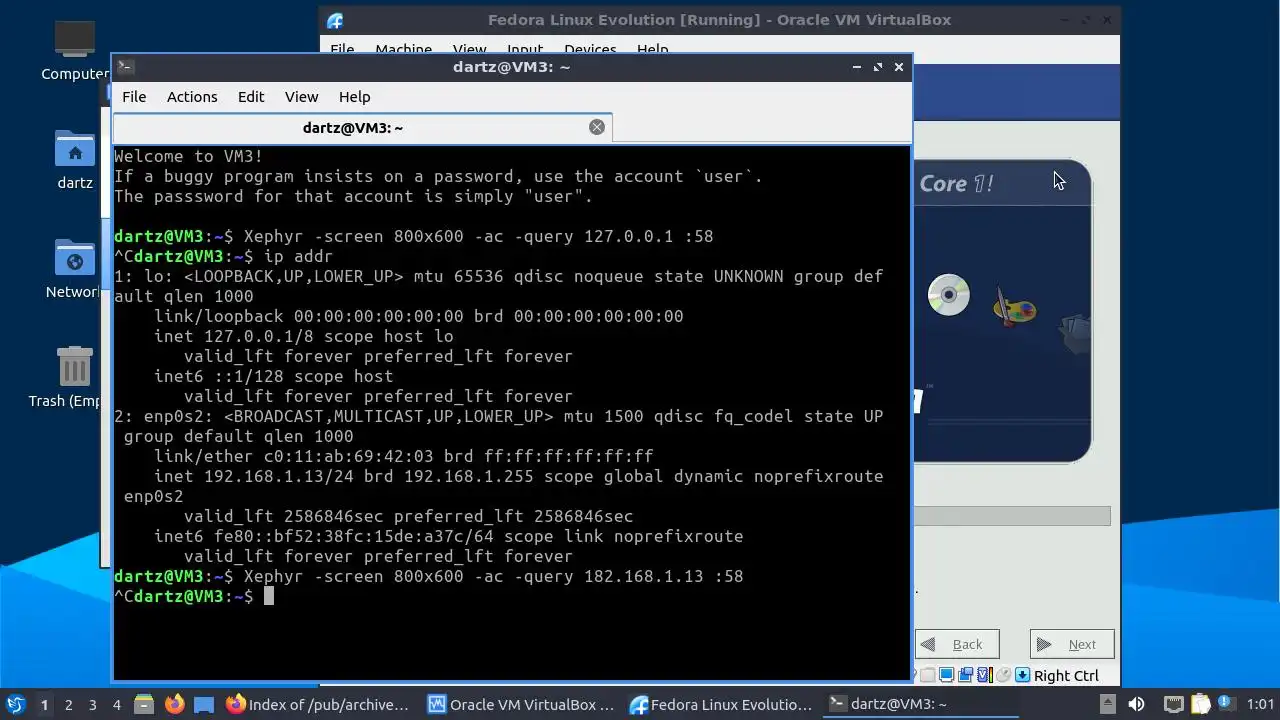Launch Firefox from the taskbar quick launcher
The image size is (1280, 720).
[174, 704]
